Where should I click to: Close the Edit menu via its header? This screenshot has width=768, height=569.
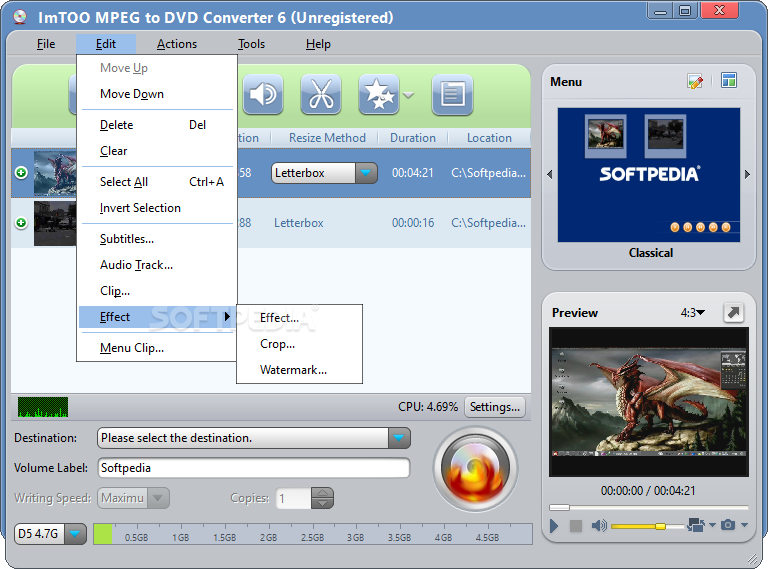point(106,44)
